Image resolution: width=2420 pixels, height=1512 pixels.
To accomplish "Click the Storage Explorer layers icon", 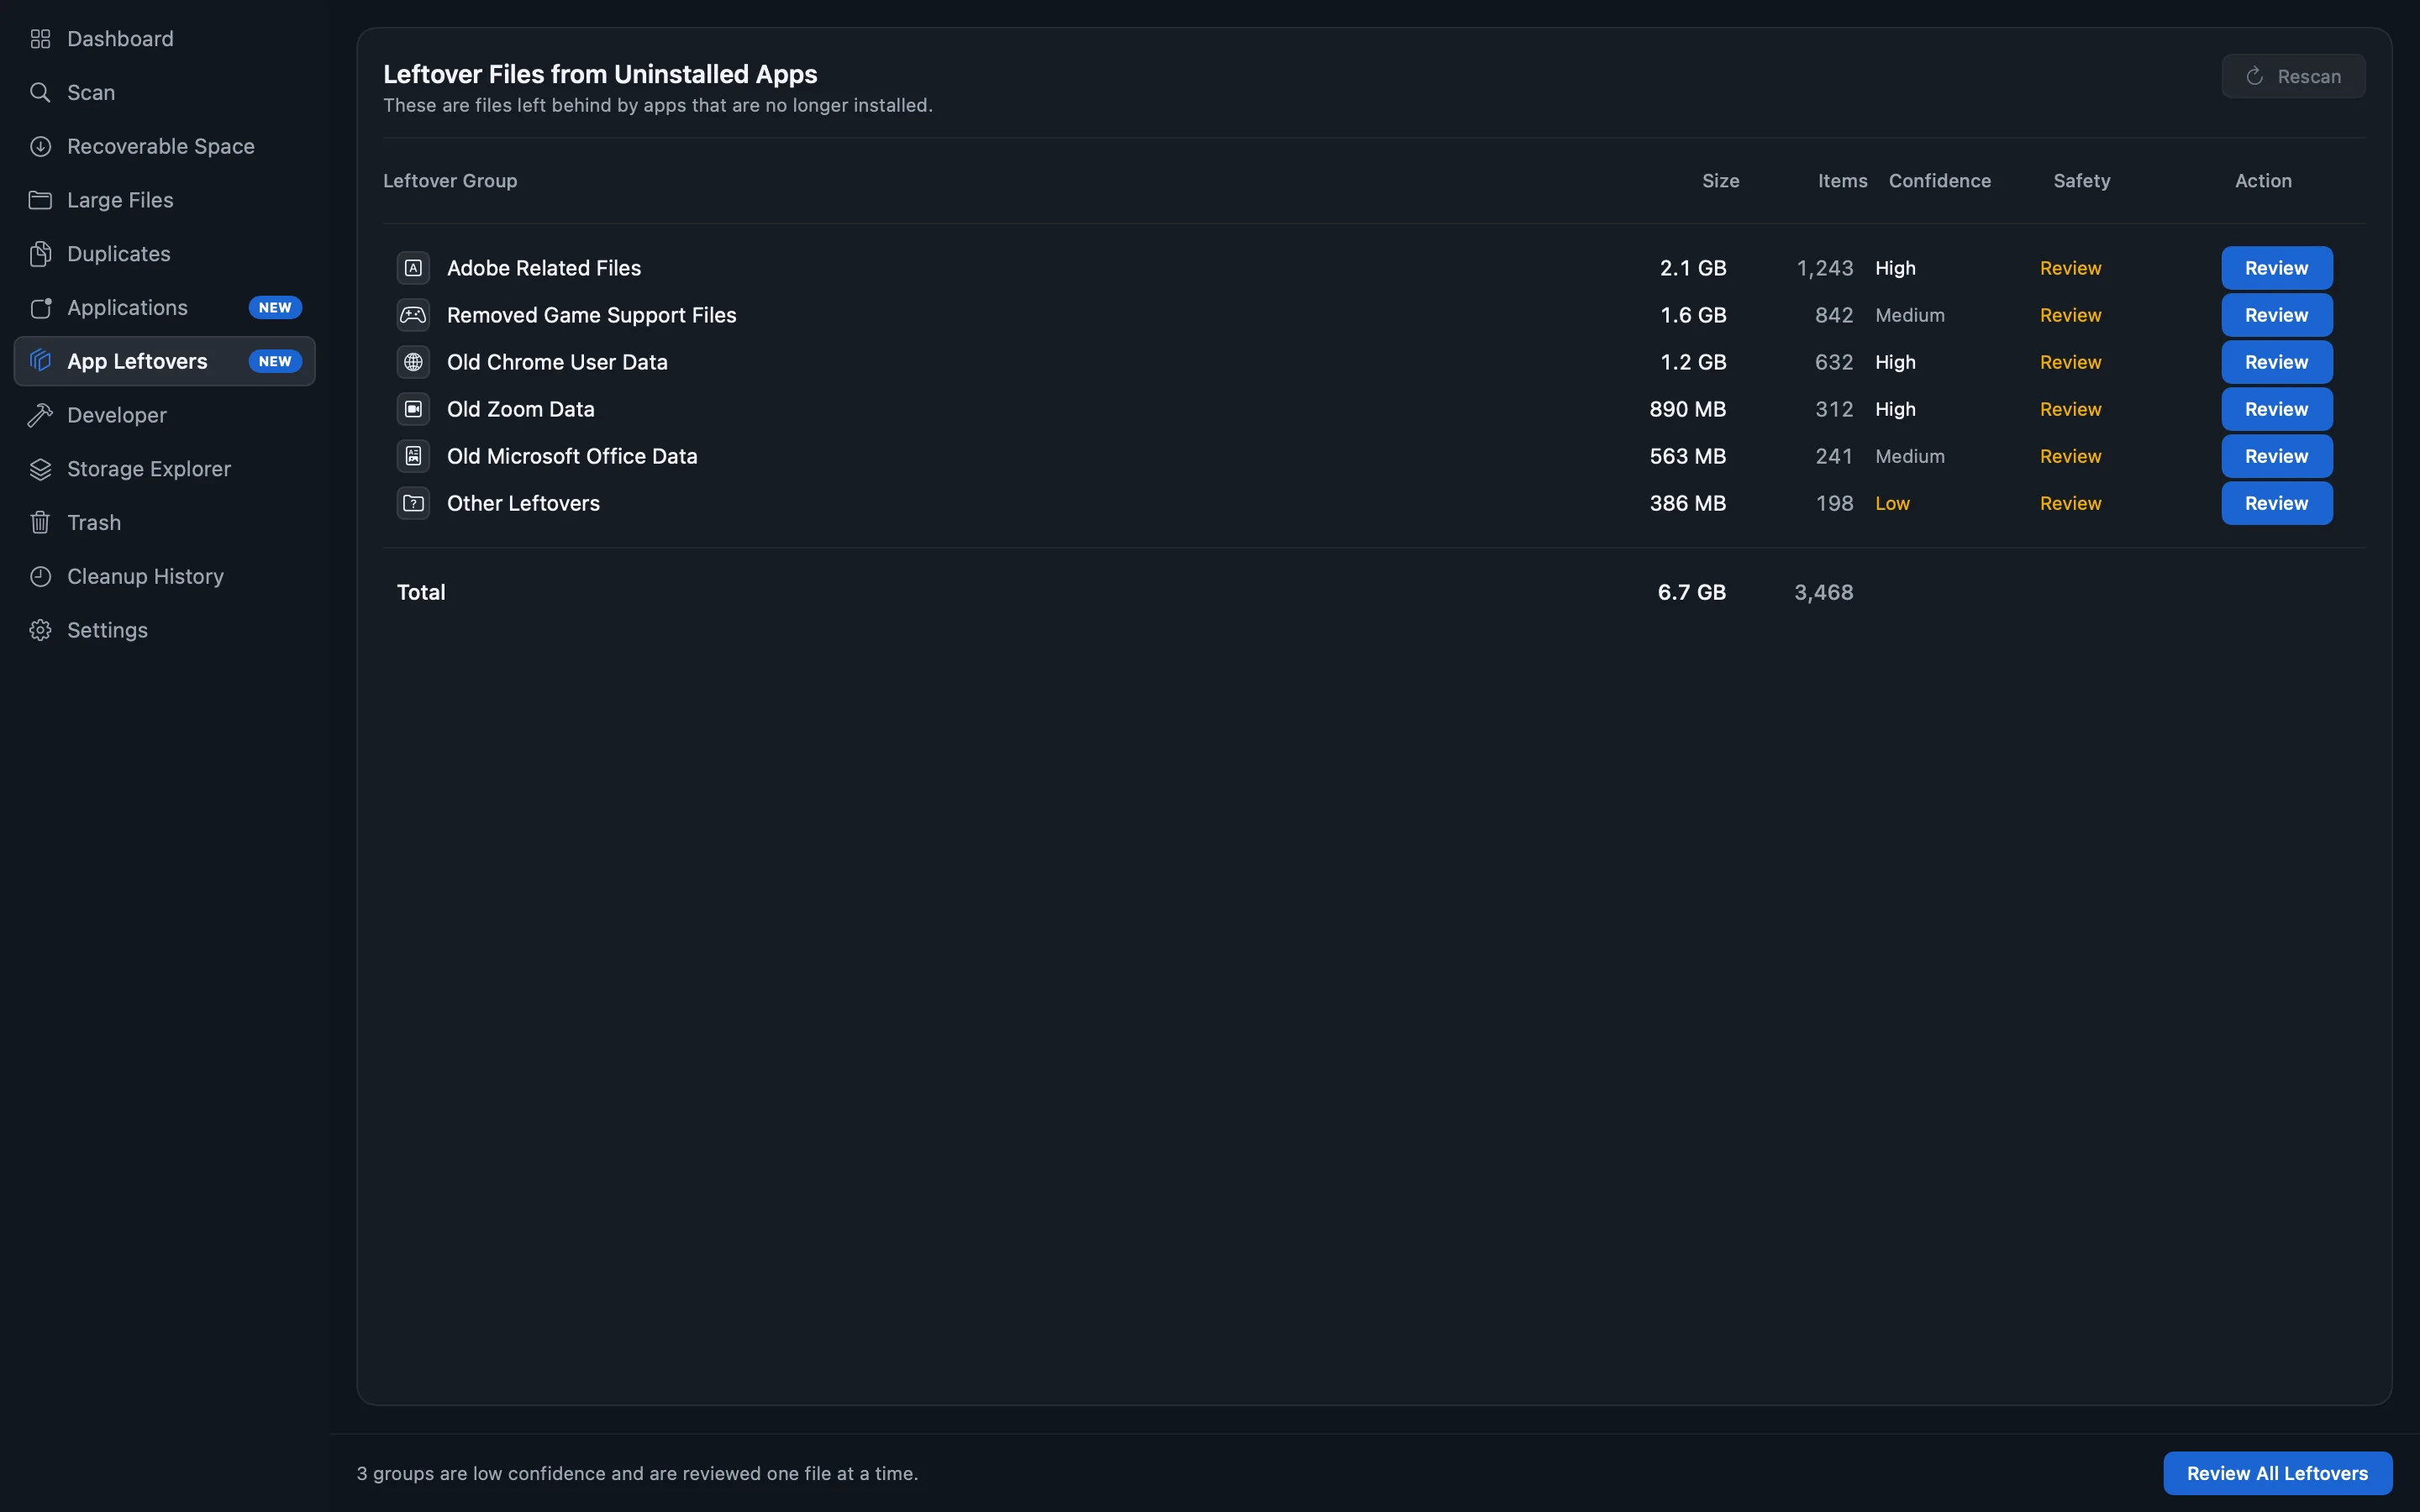I will pos(40,469).
